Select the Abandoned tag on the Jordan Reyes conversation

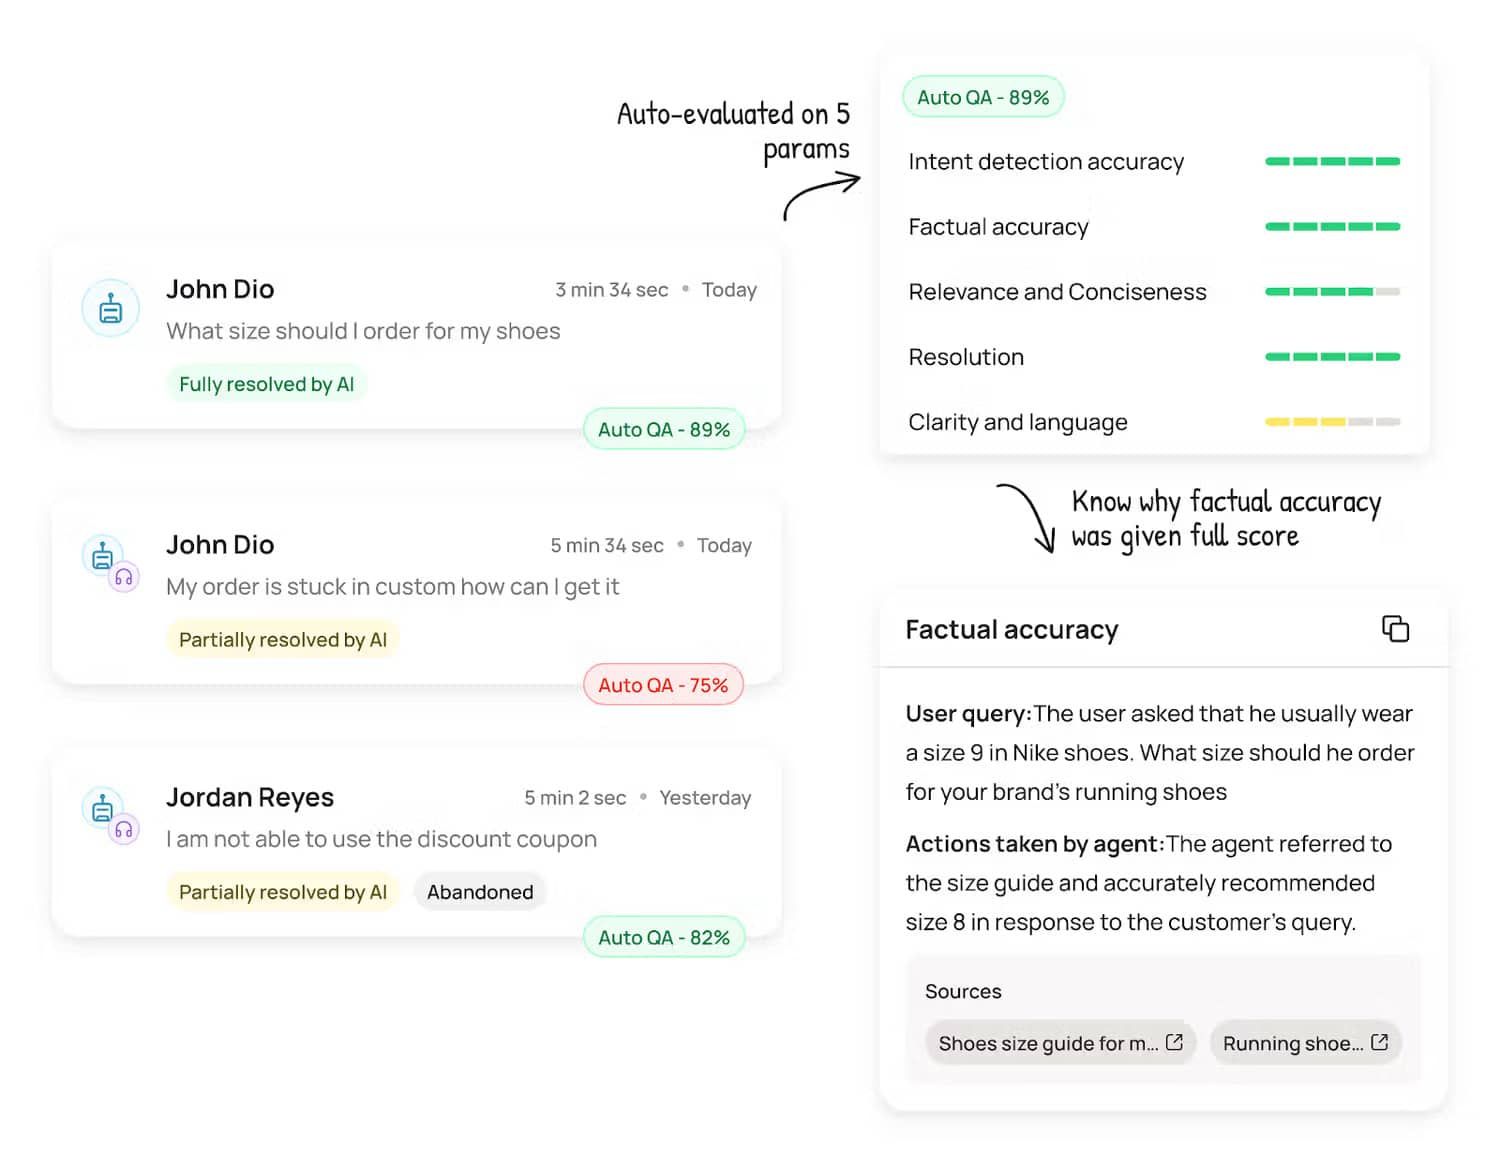tap(480, 892)
